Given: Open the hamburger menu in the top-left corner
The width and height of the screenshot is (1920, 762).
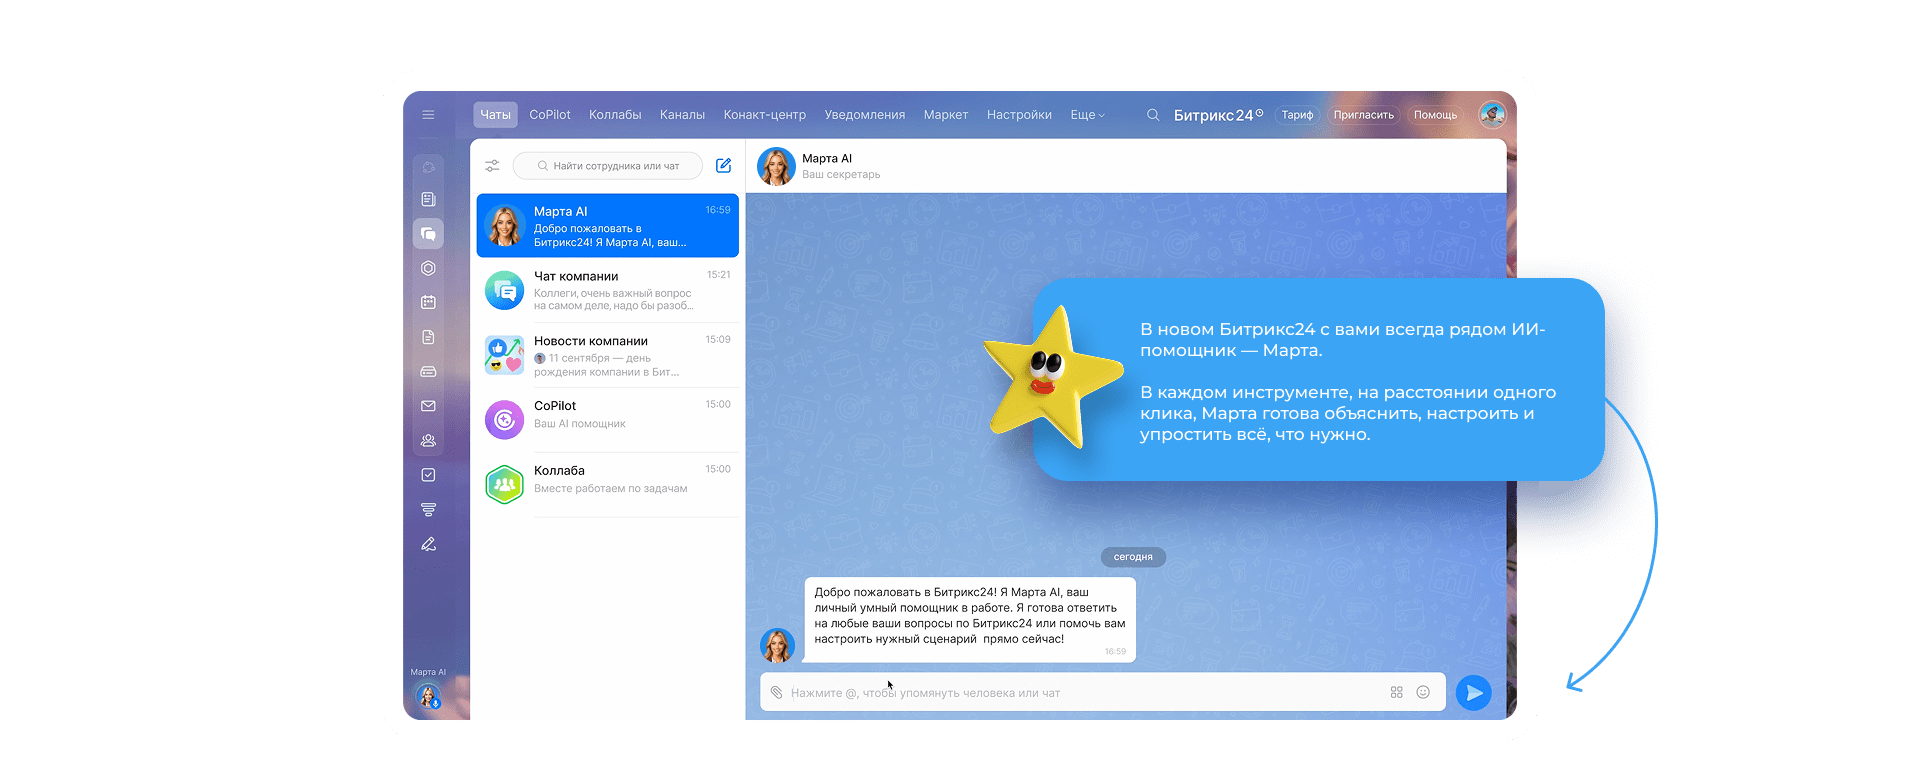Looking at the screenshot, I should [x=428, y=115].
